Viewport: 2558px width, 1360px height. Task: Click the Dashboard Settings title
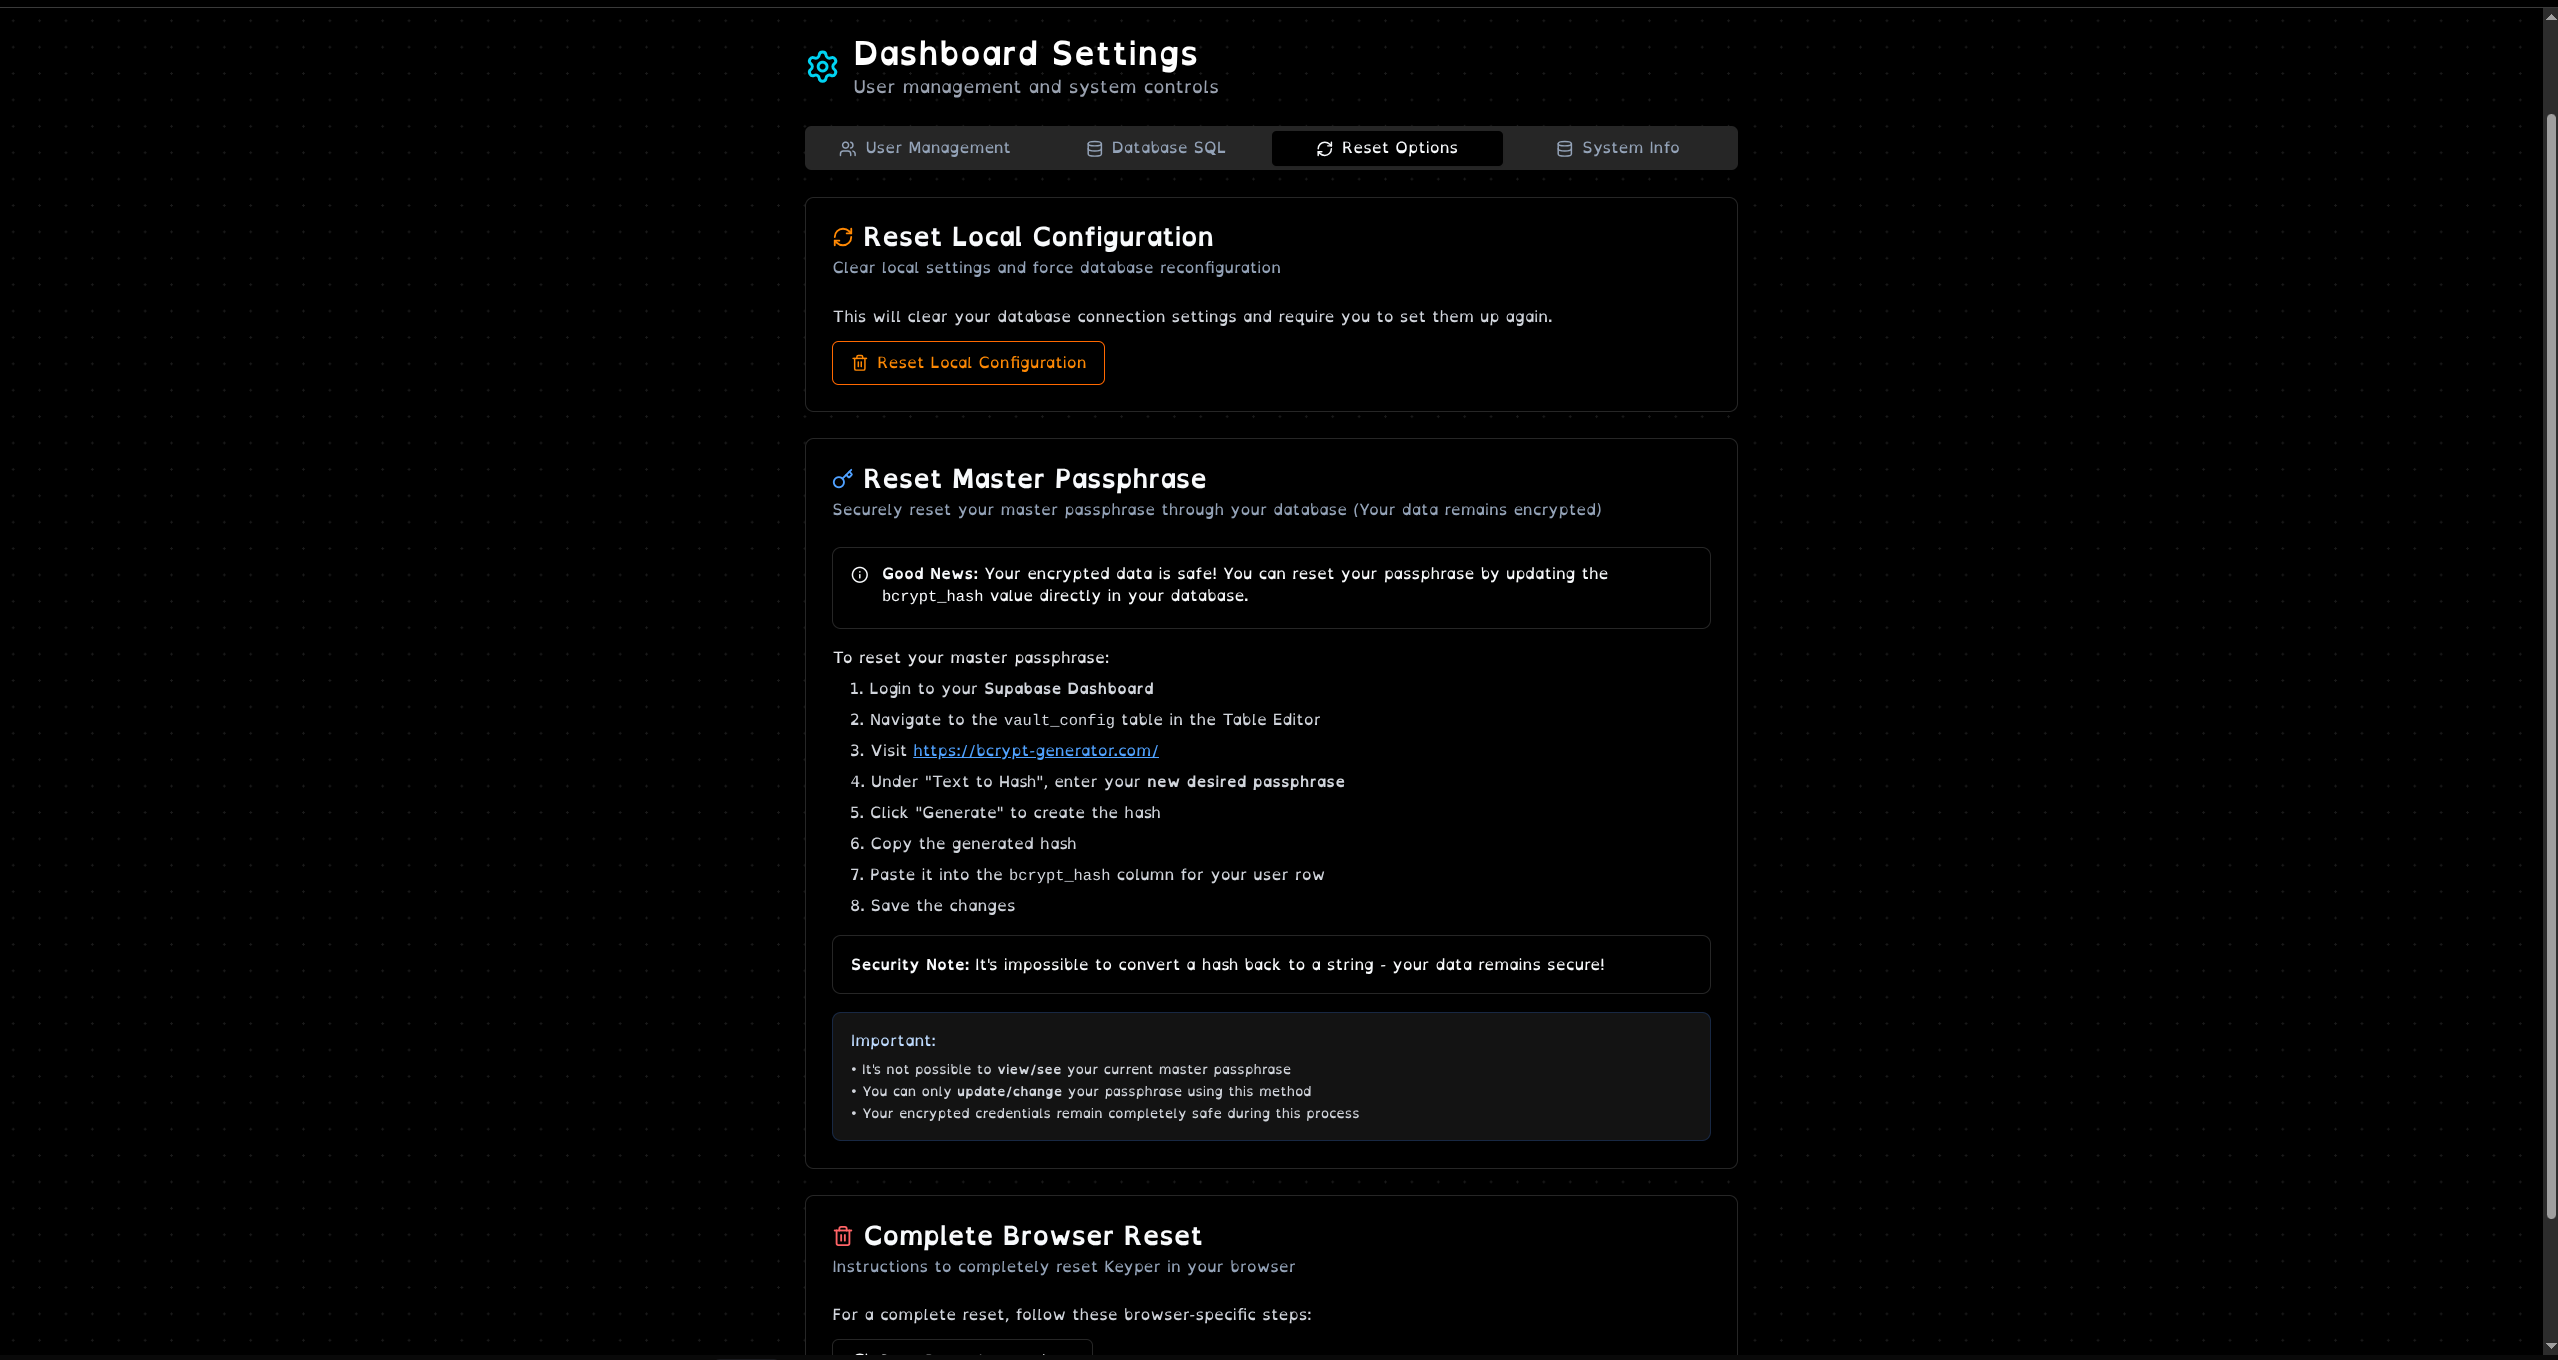pyautogui.click(x=1025, y=53)
